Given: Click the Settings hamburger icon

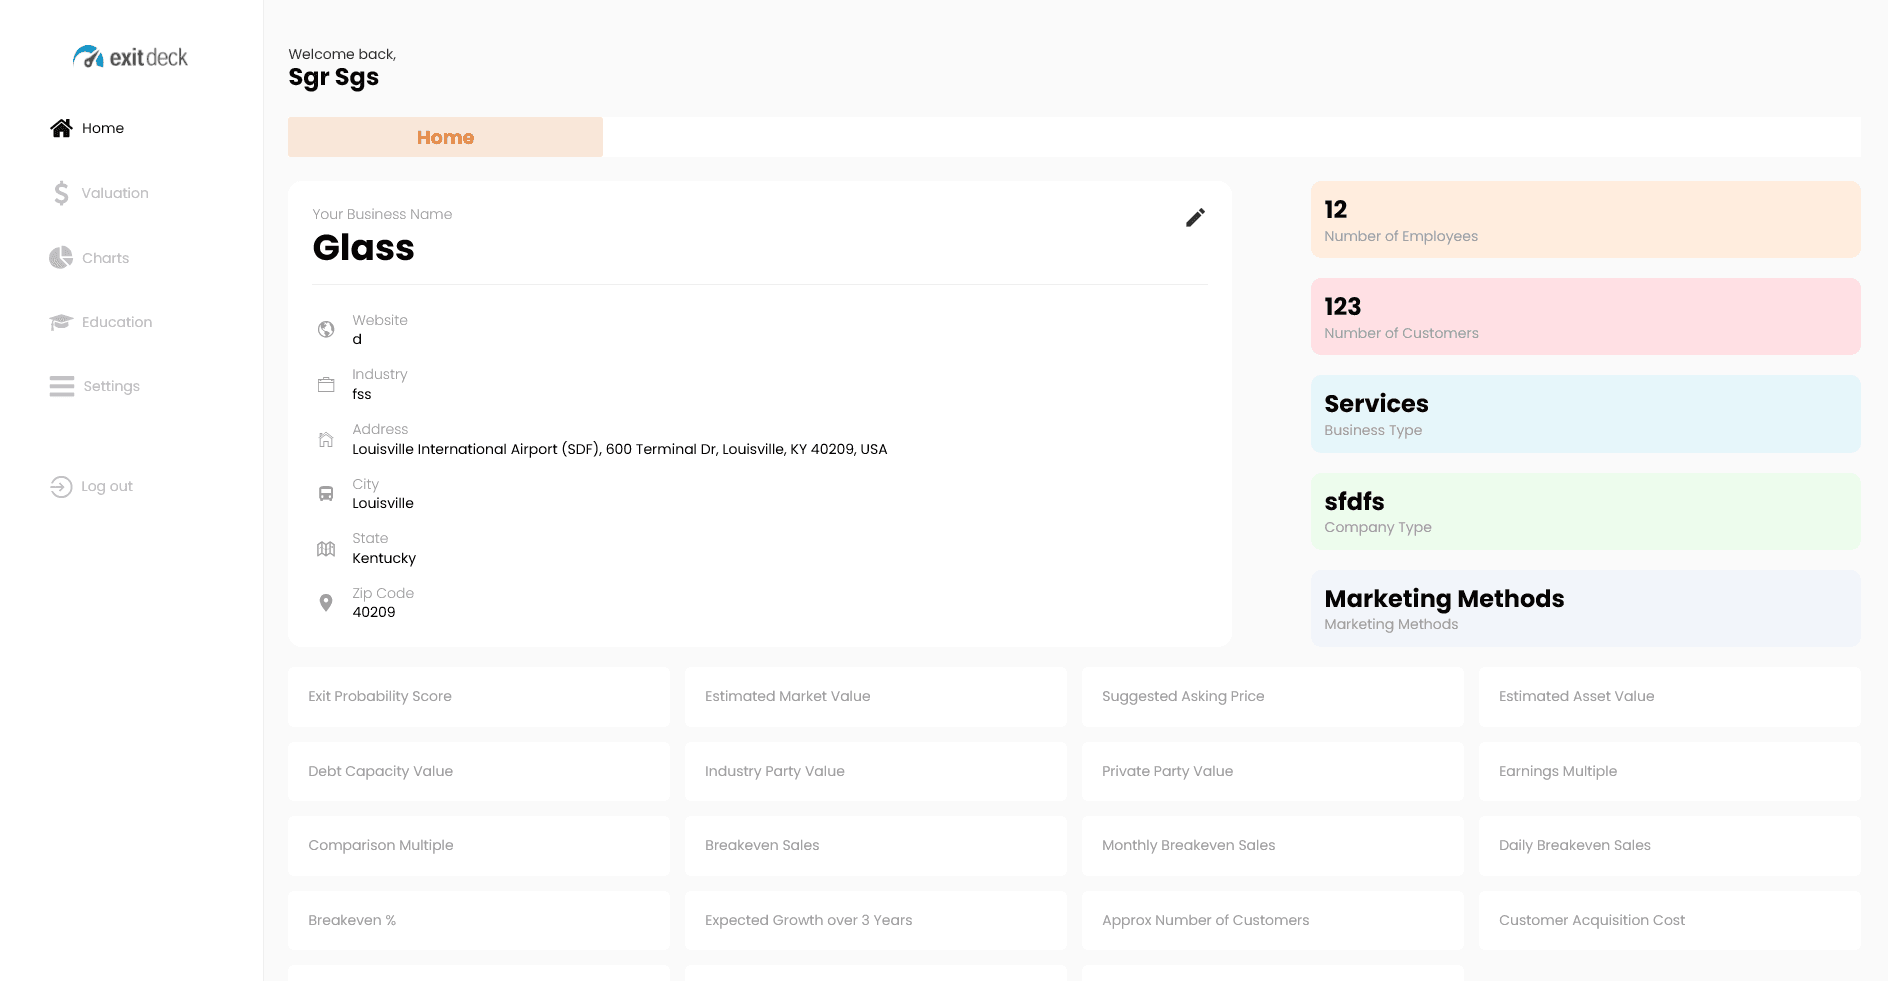Looking at the screenshot, I should coord(61,386).
